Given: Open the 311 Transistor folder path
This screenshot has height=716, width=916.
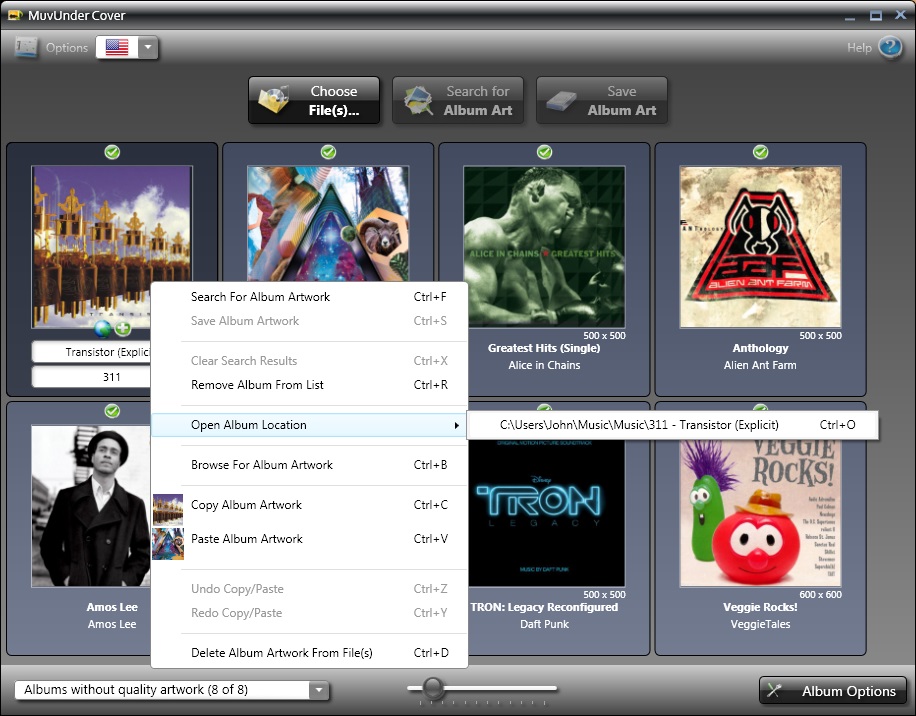Looking at the screenshot, I should (x=639, y=425).
